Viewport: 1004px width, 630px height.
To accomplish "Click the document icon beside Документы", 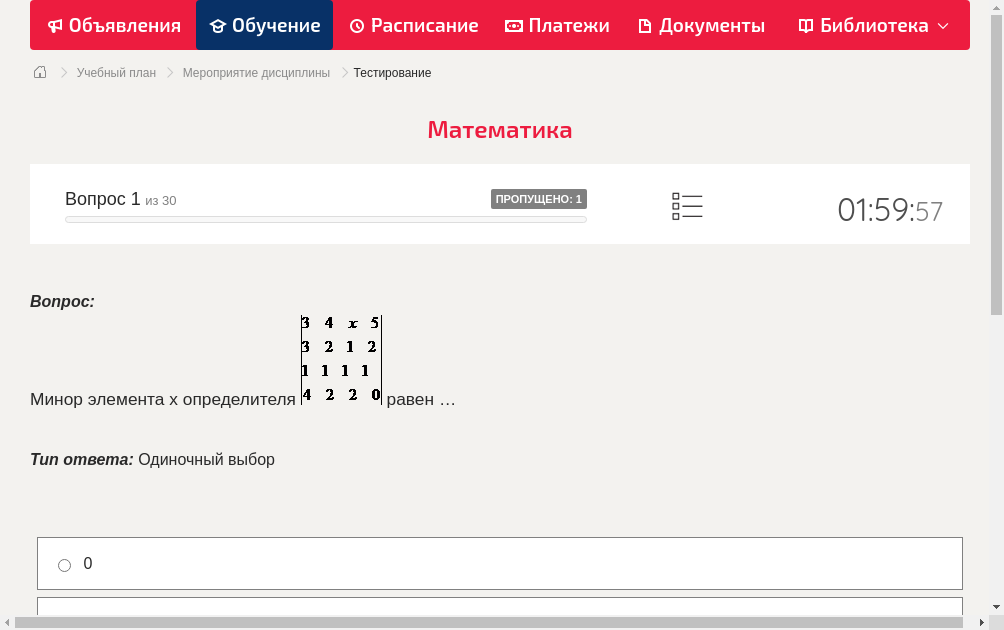I will pyautogui.click(x=646, y=25).
